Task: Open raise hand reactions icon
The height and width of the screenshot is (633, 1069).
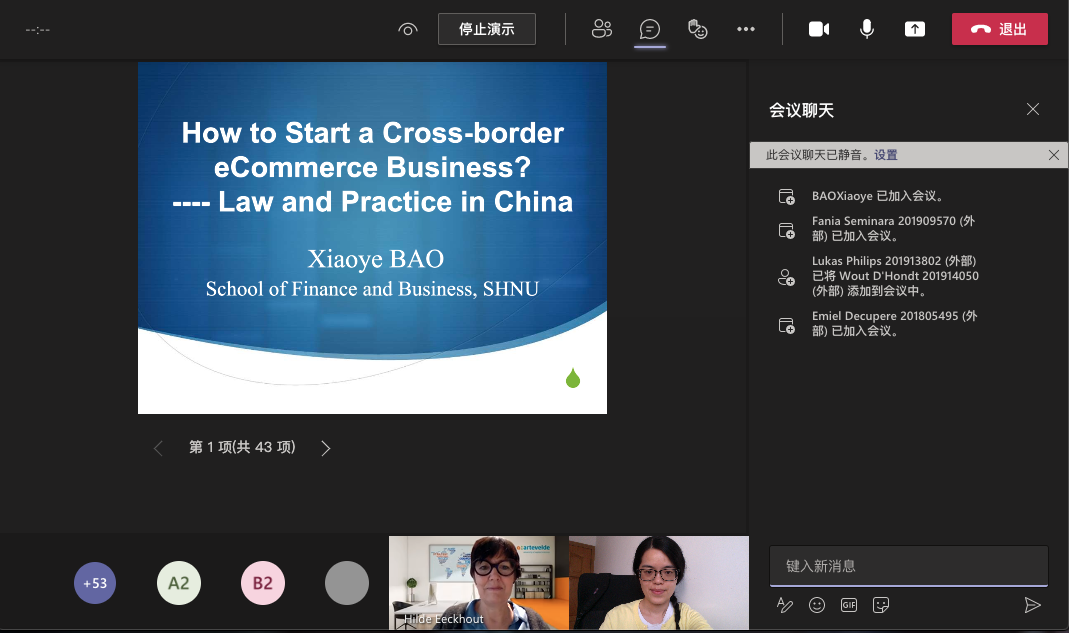Action: (698, 29)
